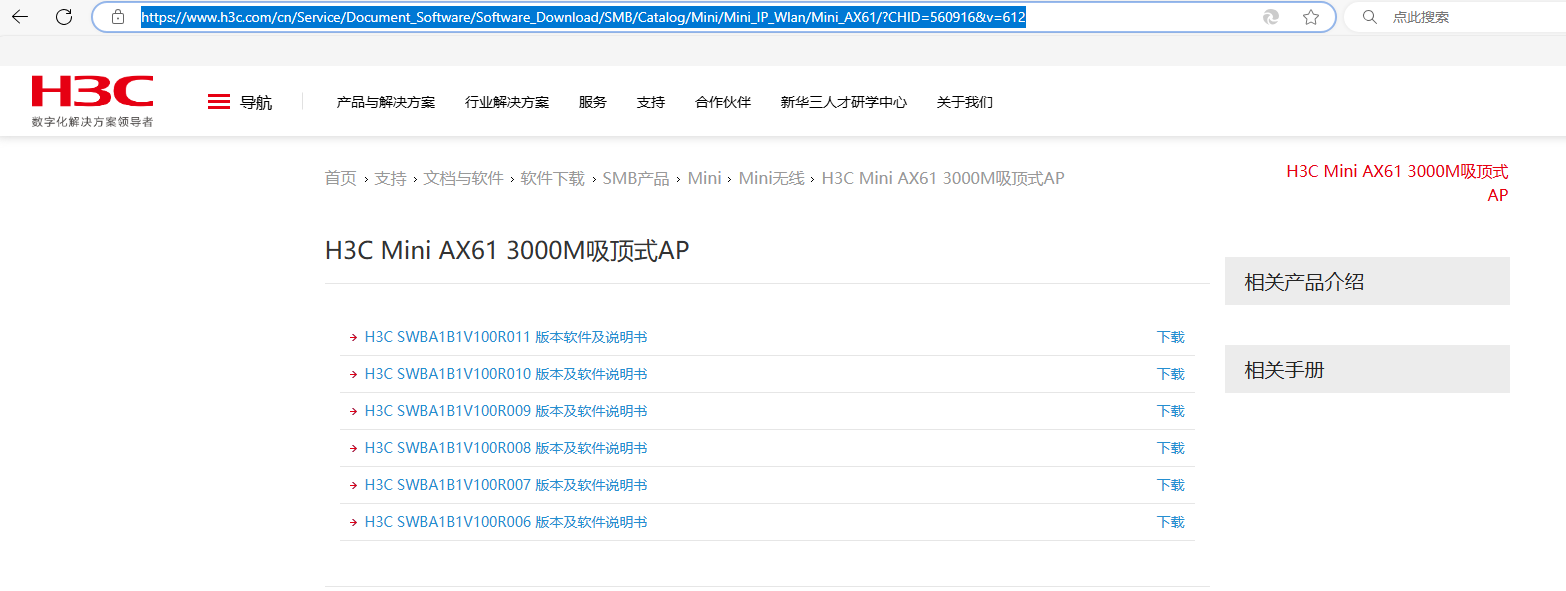This screenshot has height=591, width=1566.
Task: Open SWBA1B1V100R006 版本及软件说明书 link
Action: pyautogui.click(x=506, y=523)
